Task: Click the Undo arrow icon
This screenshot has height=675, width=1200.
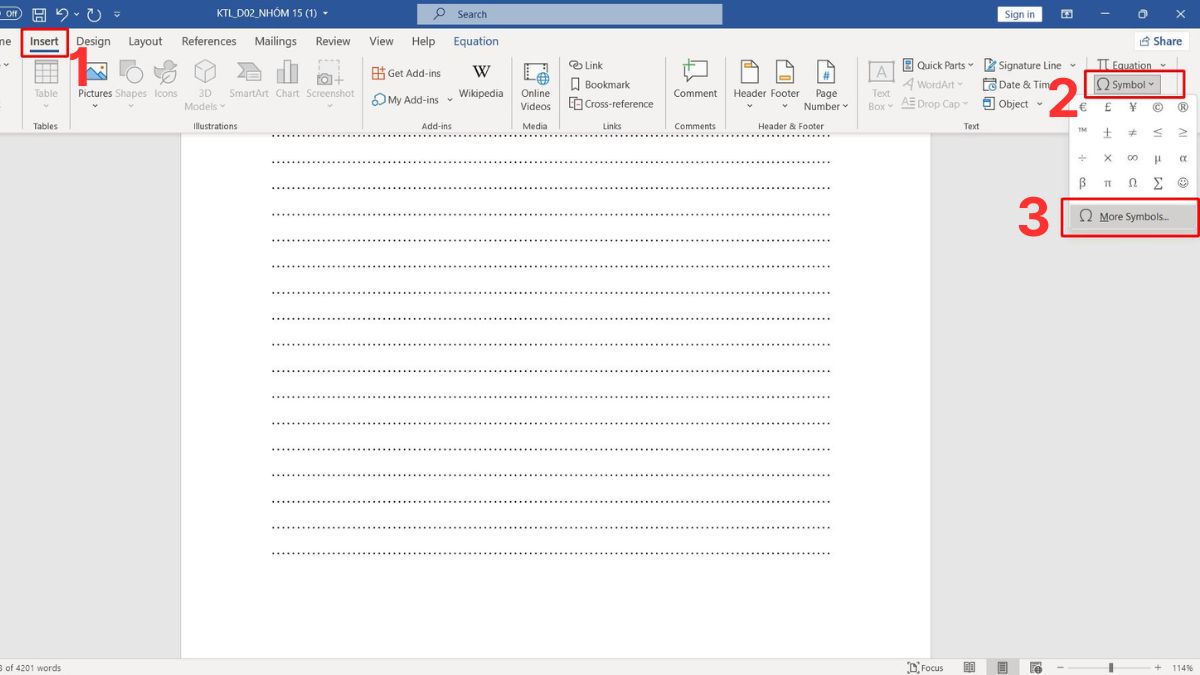Action: tap(62, 15)
